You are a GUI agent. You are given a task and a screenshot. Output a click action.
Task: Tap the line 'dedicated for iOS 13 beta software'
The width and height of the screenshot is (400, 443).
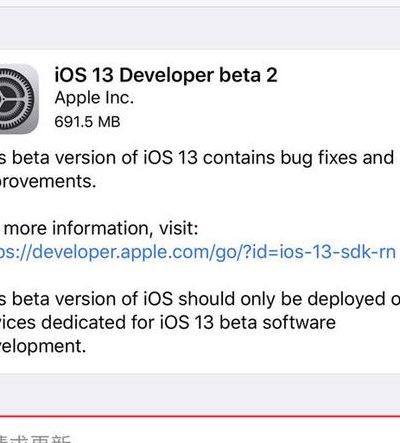[x=168, y=323]
